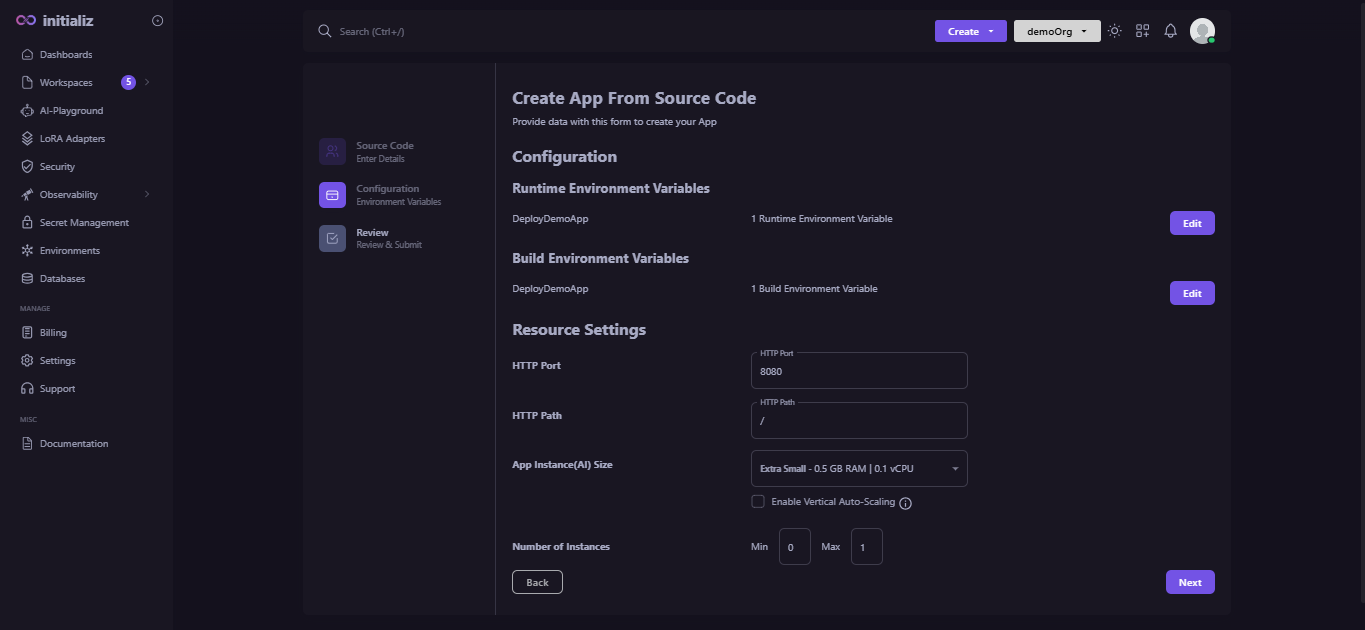Click the 'Resource Settings' heading
The width and height of the screenshot is (1365, 630).
click(579, 330)
